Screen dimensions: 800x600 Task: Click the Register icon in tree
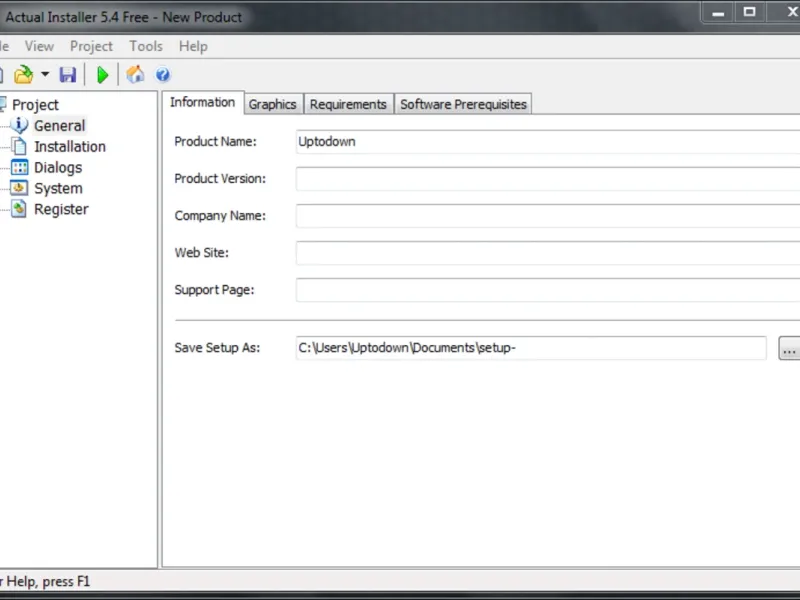click(x=19, y=209)
